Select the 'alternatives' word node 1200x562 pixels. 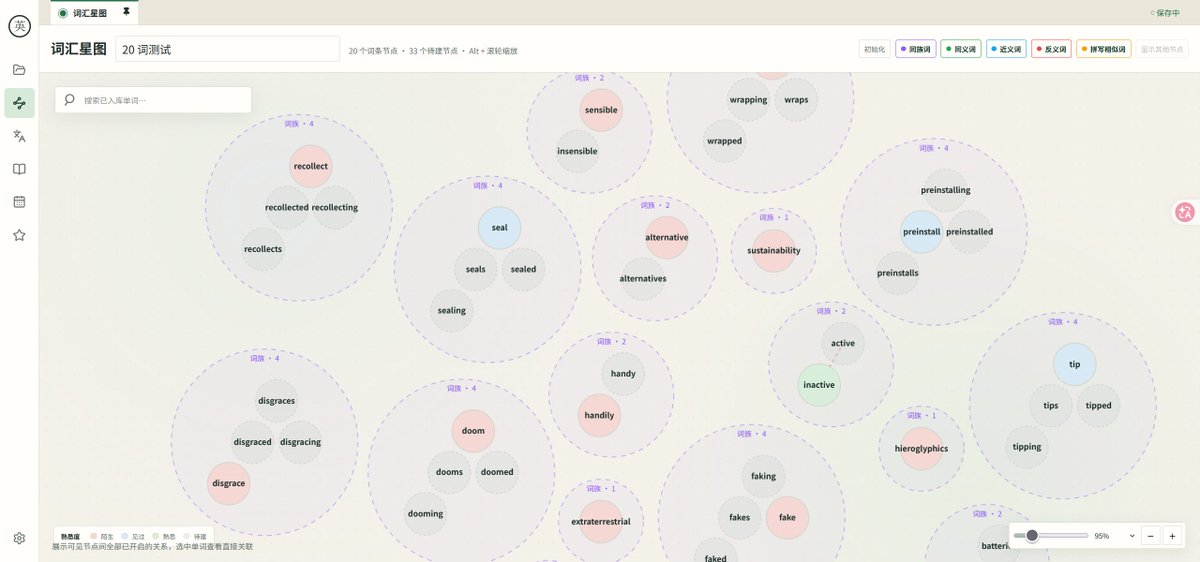point(643,278)
